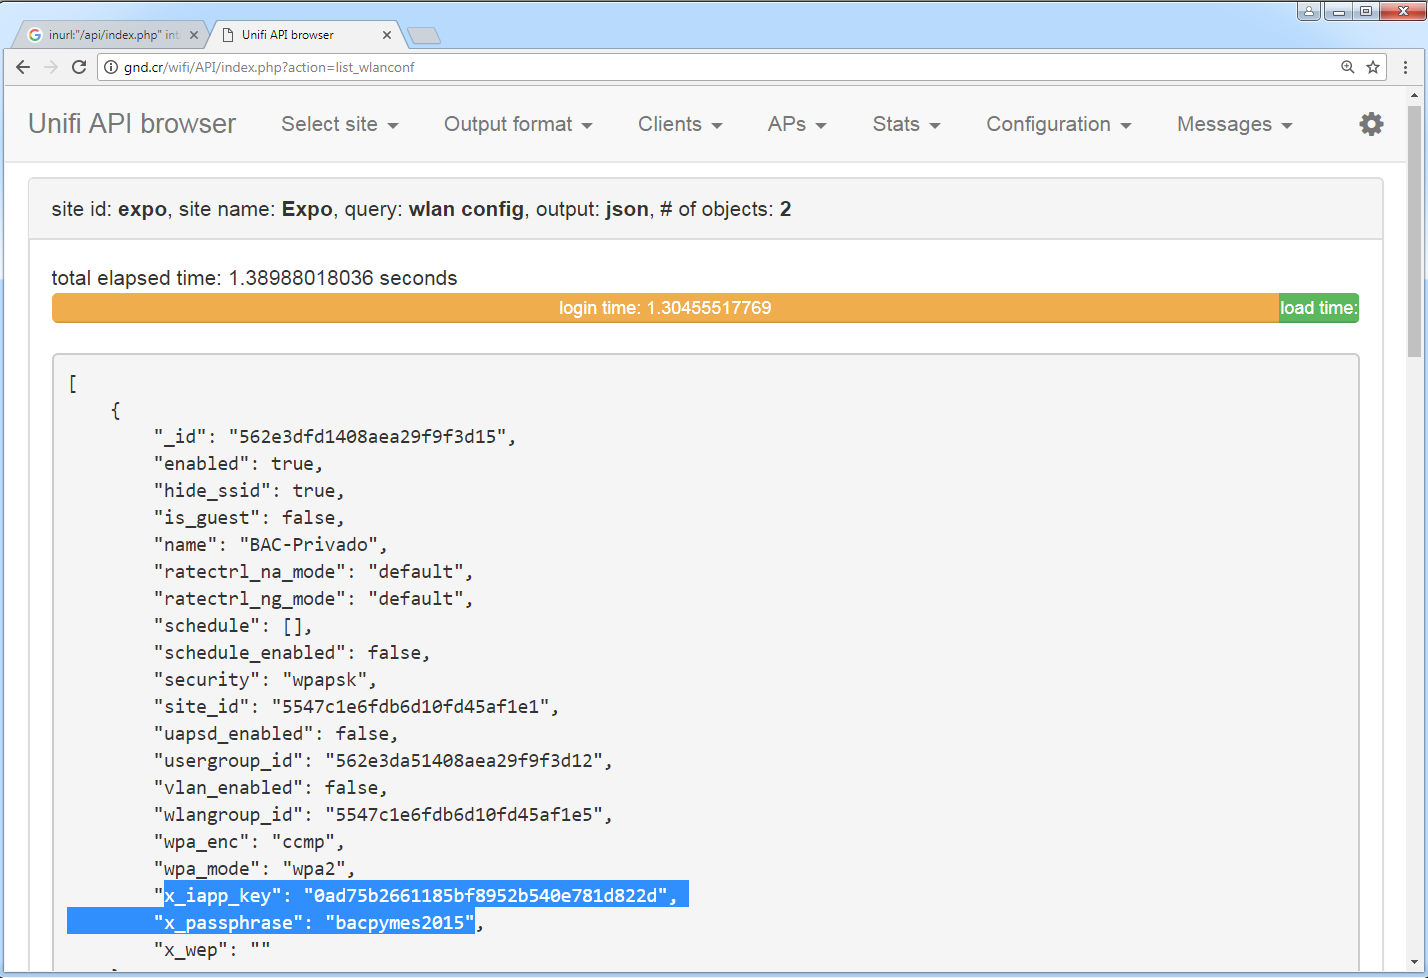Image resolution: width=1428 pixels, height=978 pixels.
Task: Click the "wlangroup_id" line
Action: 383,815
